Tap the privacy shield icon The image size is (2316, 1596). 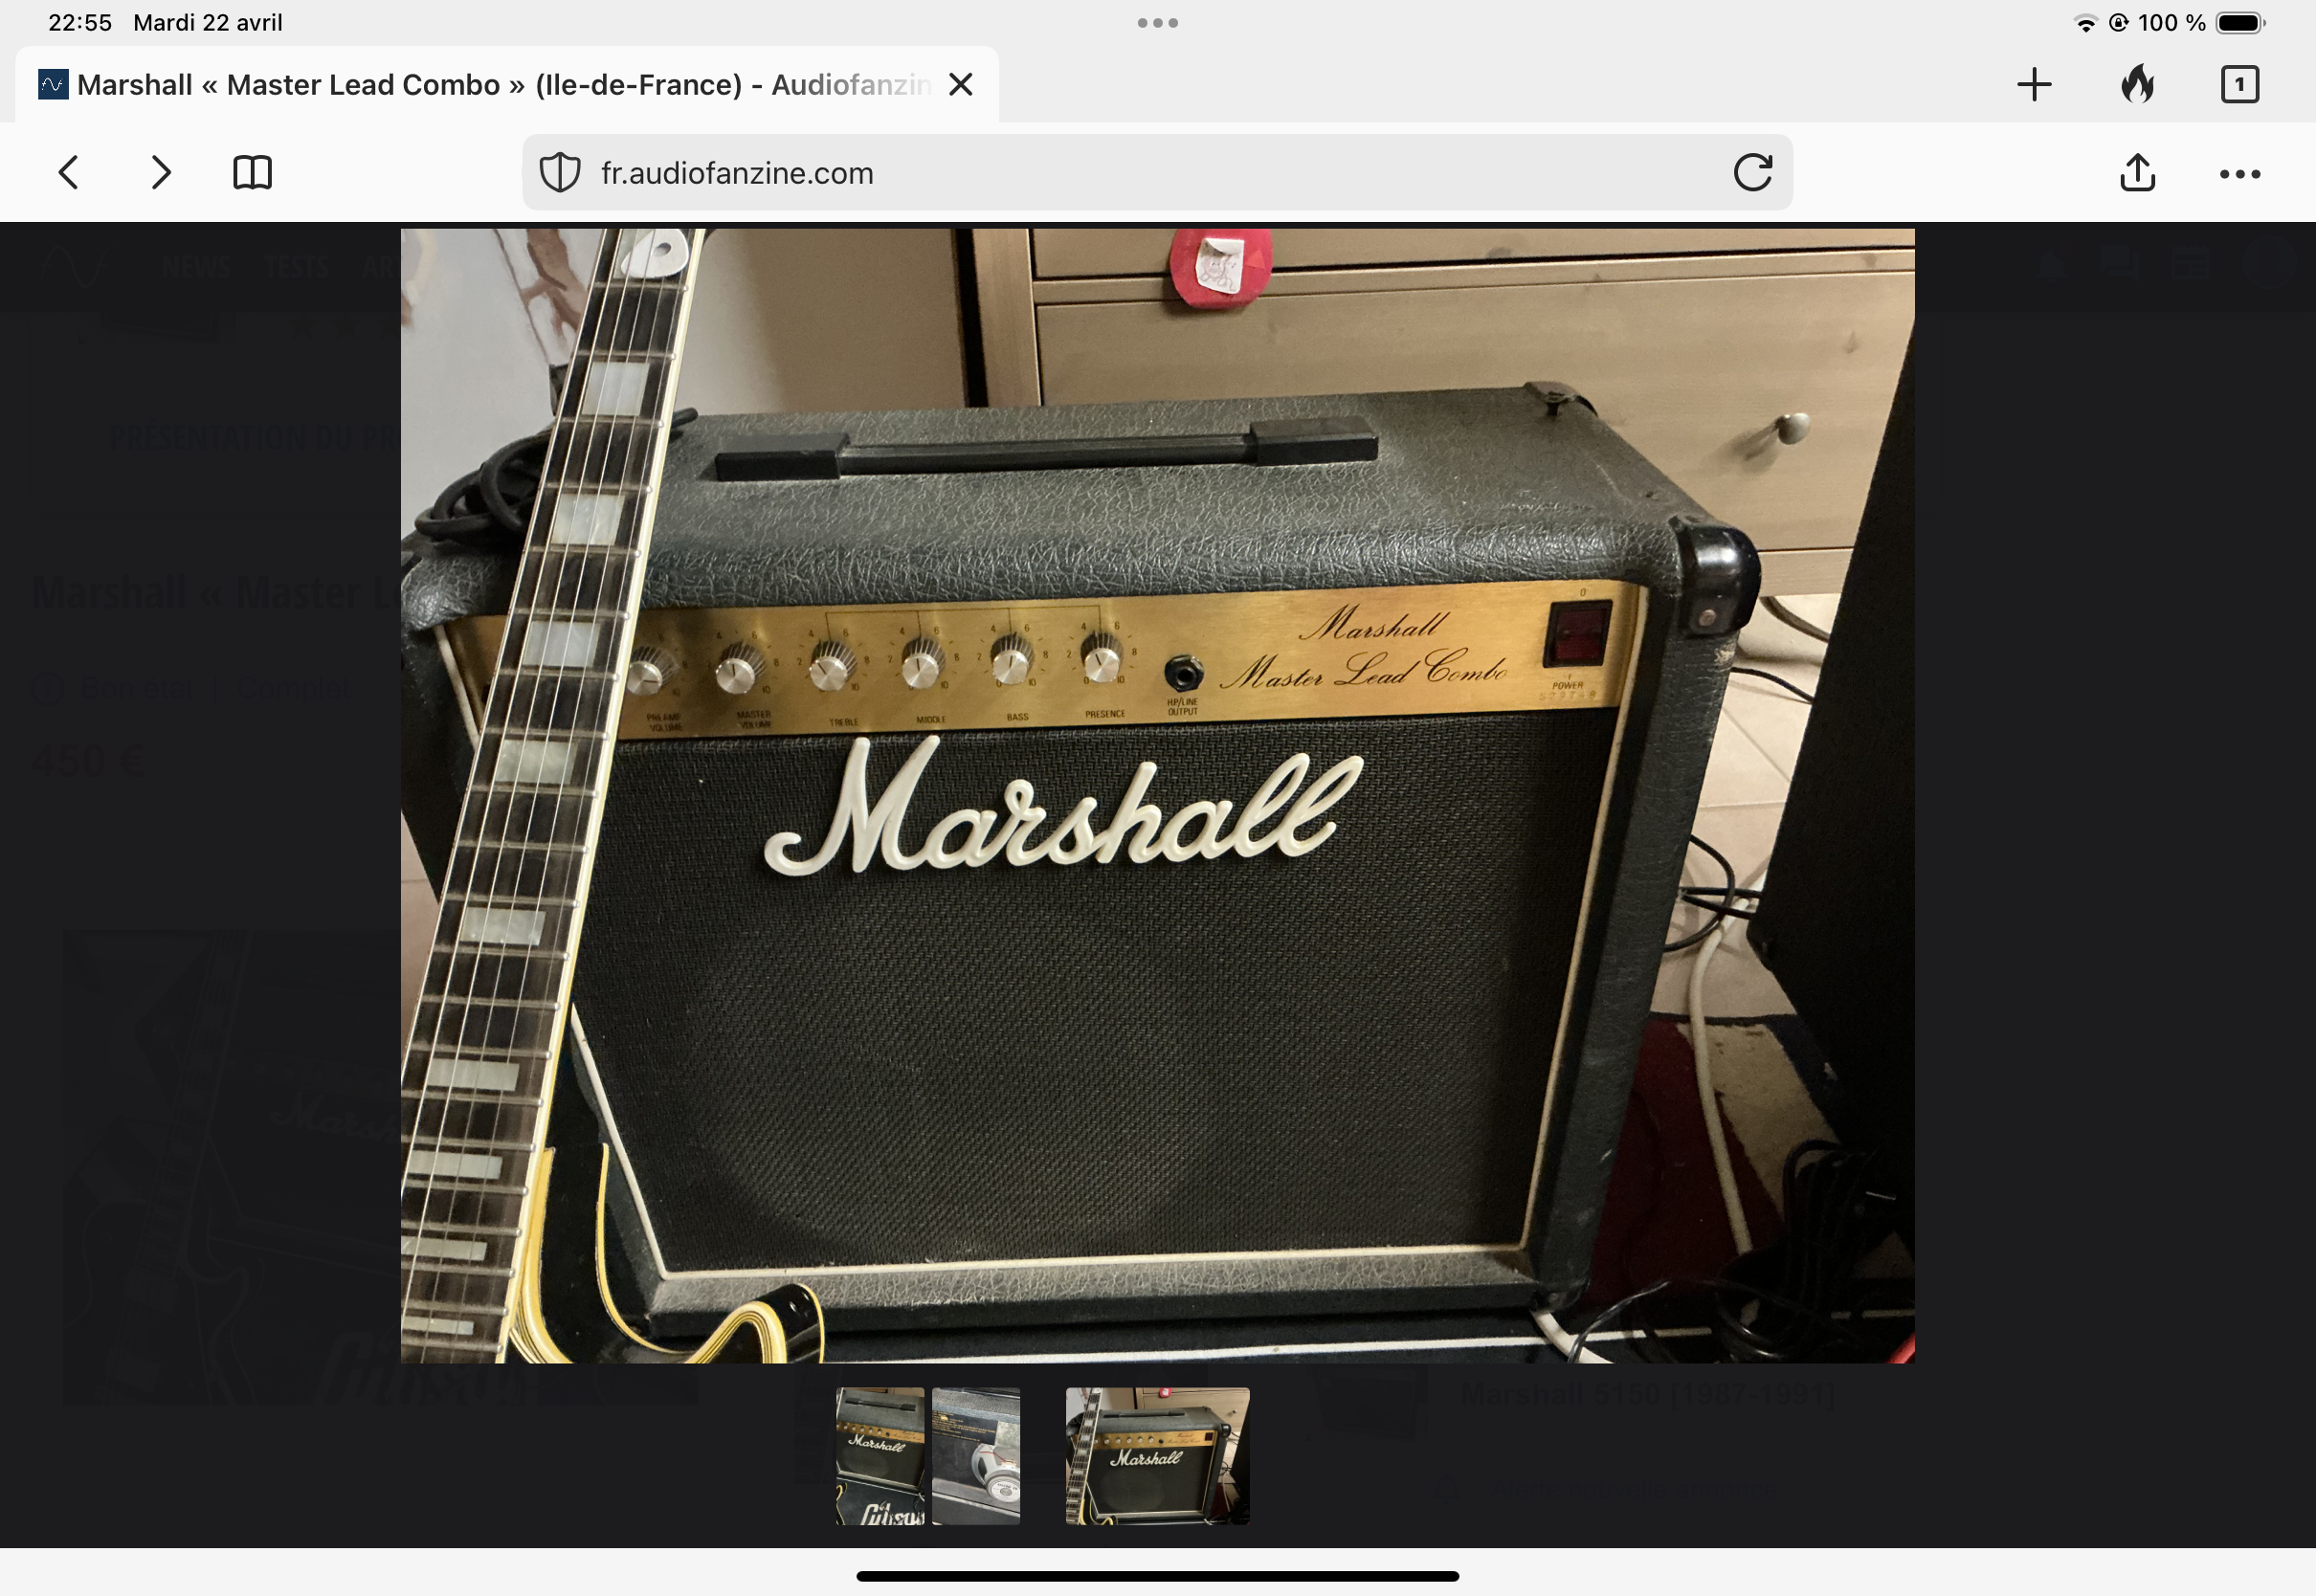(560, 172)
